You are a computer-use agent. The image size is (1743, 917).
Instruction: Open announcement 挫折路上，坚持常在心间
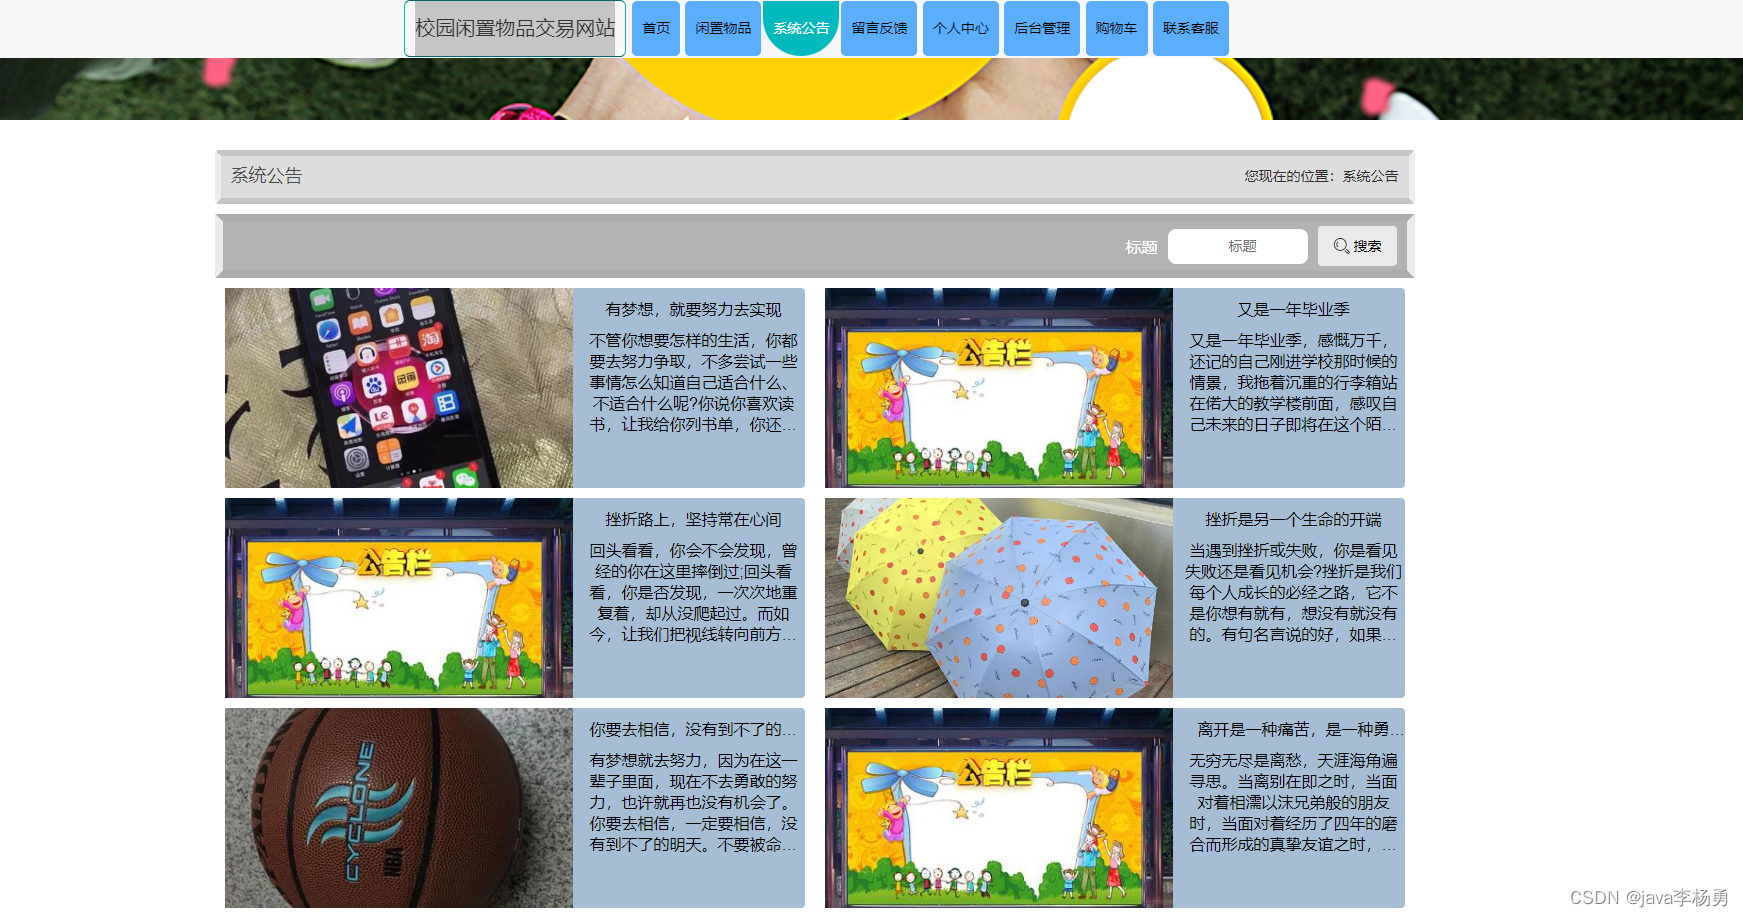(x=693, y=520)
